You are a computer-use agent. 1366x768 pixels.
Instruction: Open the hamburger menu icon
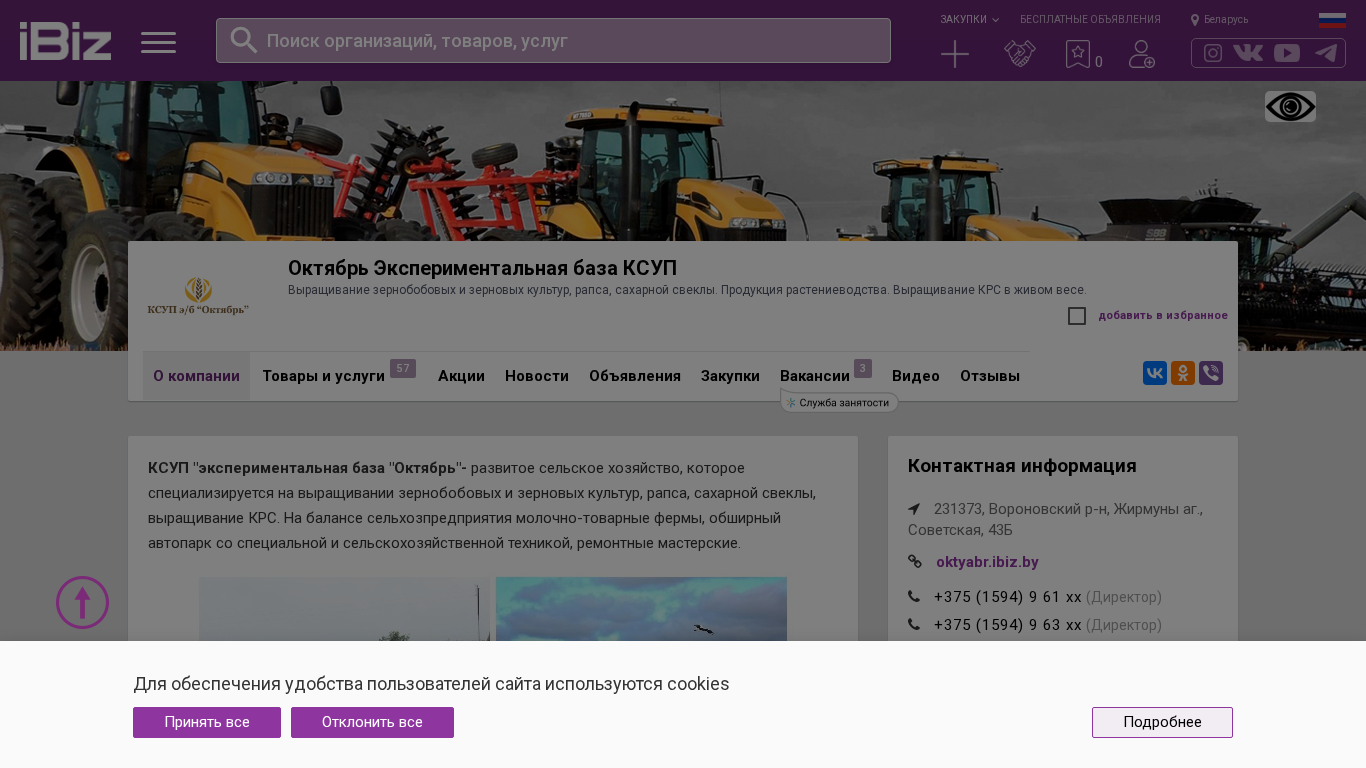point(158,42)
